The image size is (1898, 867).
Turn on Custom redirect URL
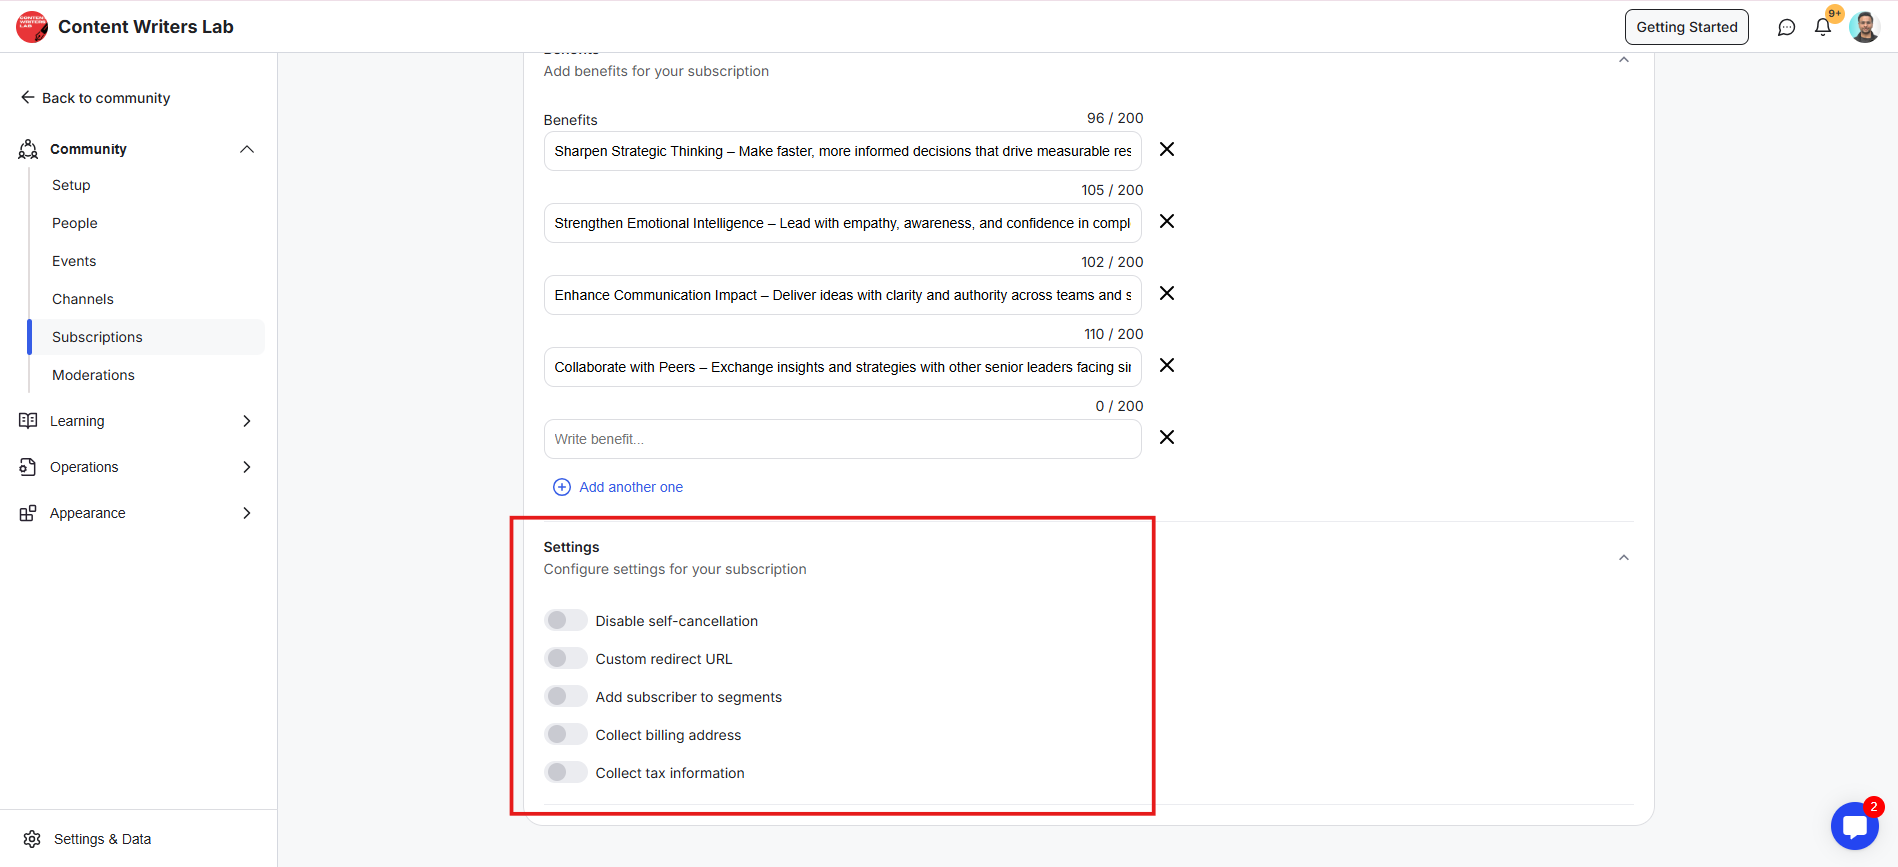click(566, 659)
